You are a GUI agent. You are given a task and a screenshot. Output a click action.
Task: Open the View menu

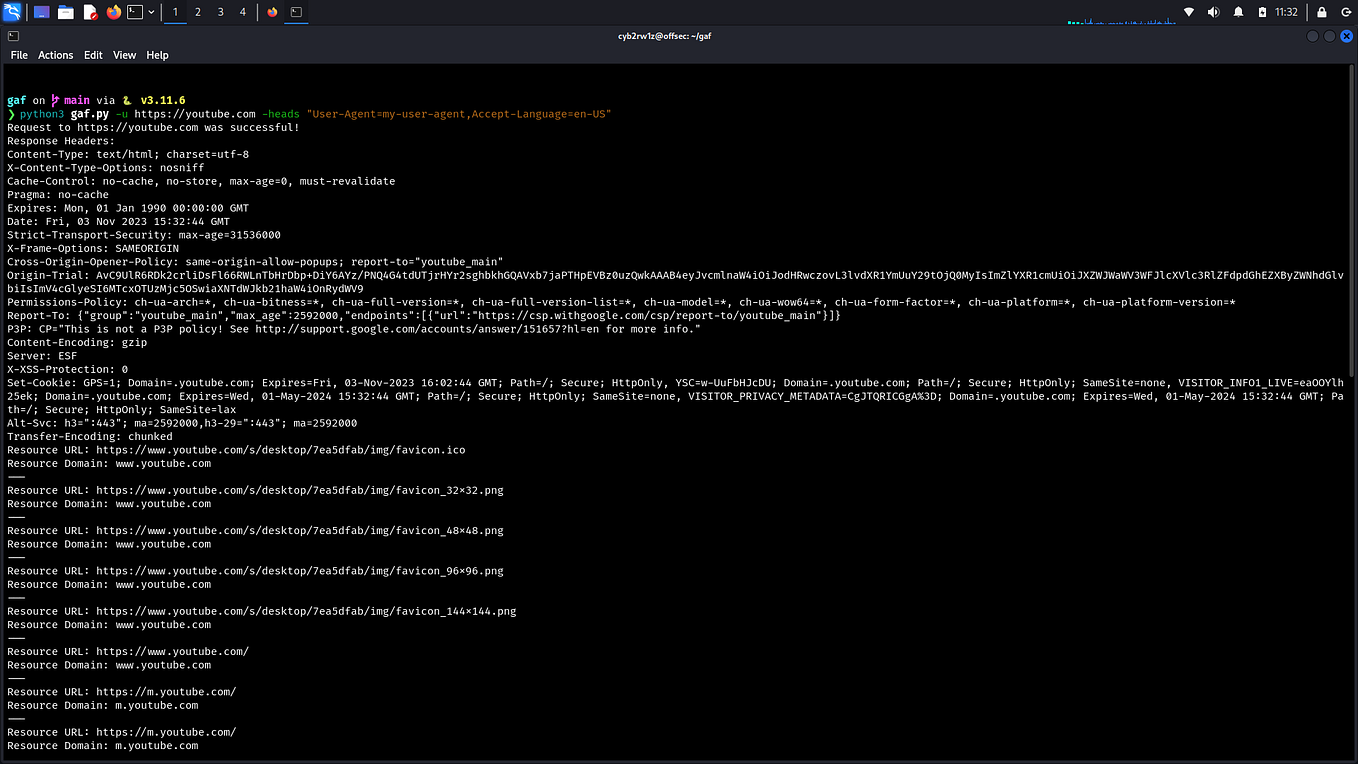(x=124, y=55)
